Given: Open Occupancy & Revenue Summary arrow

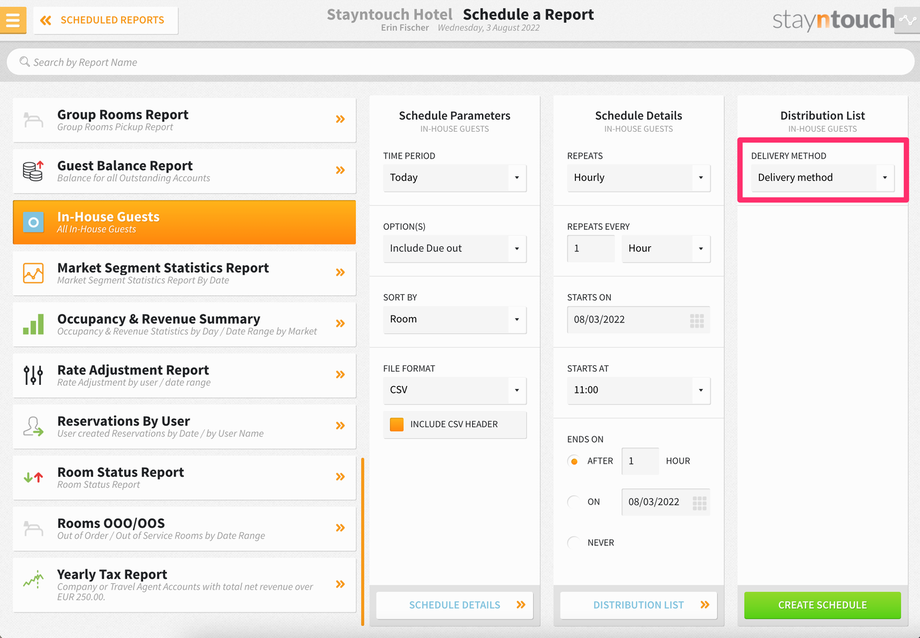Looking at the screenshot, I should coord(340,323).
